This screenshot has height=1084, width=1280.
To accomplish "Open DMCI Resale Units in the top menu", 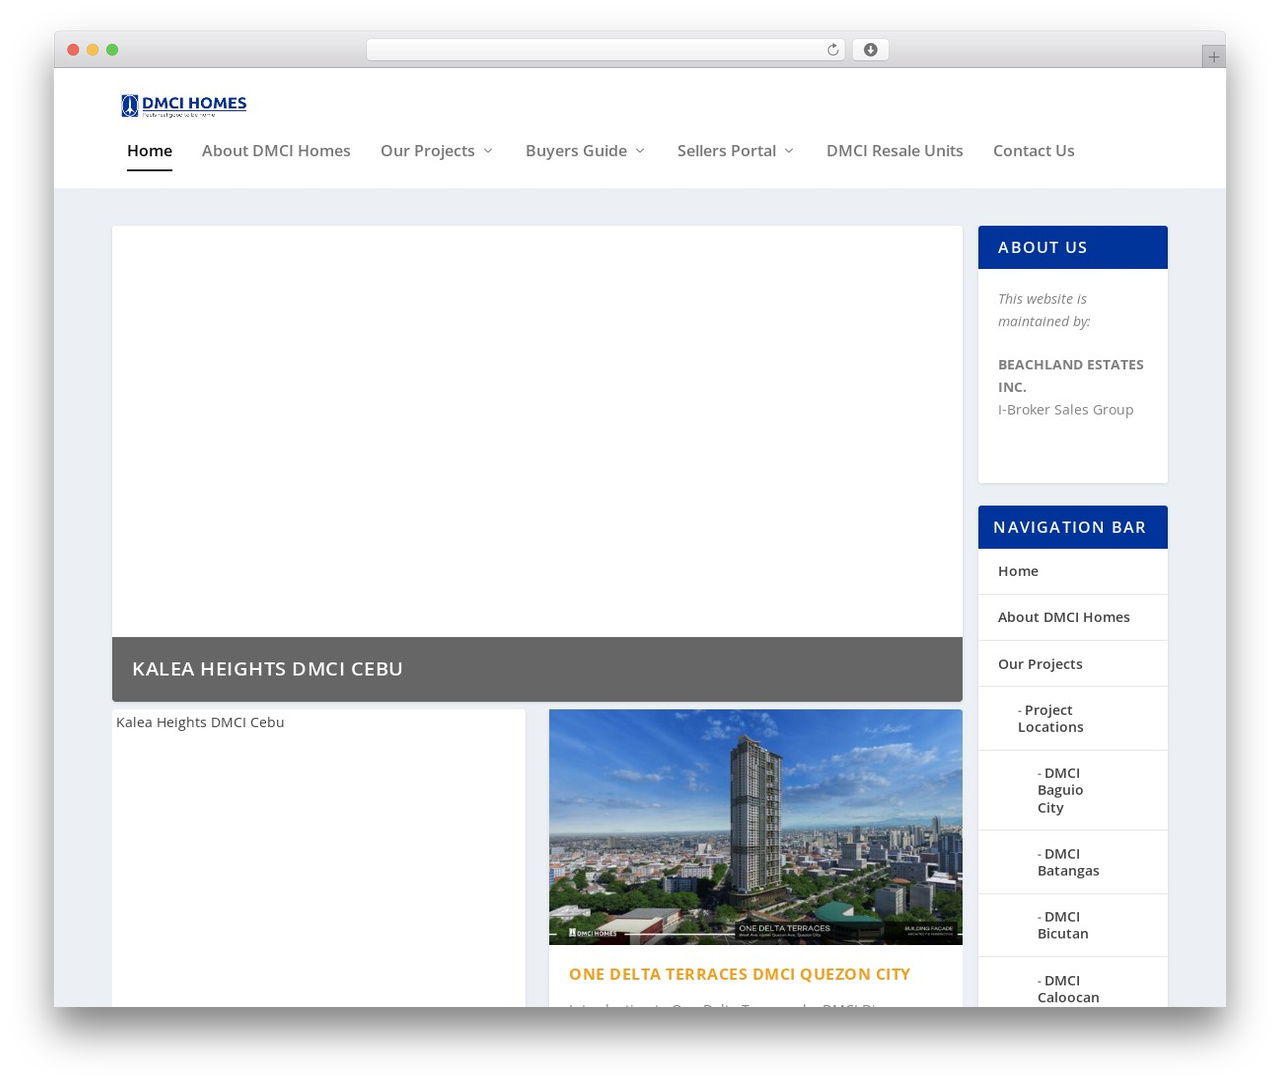I will tap(894, 151).
